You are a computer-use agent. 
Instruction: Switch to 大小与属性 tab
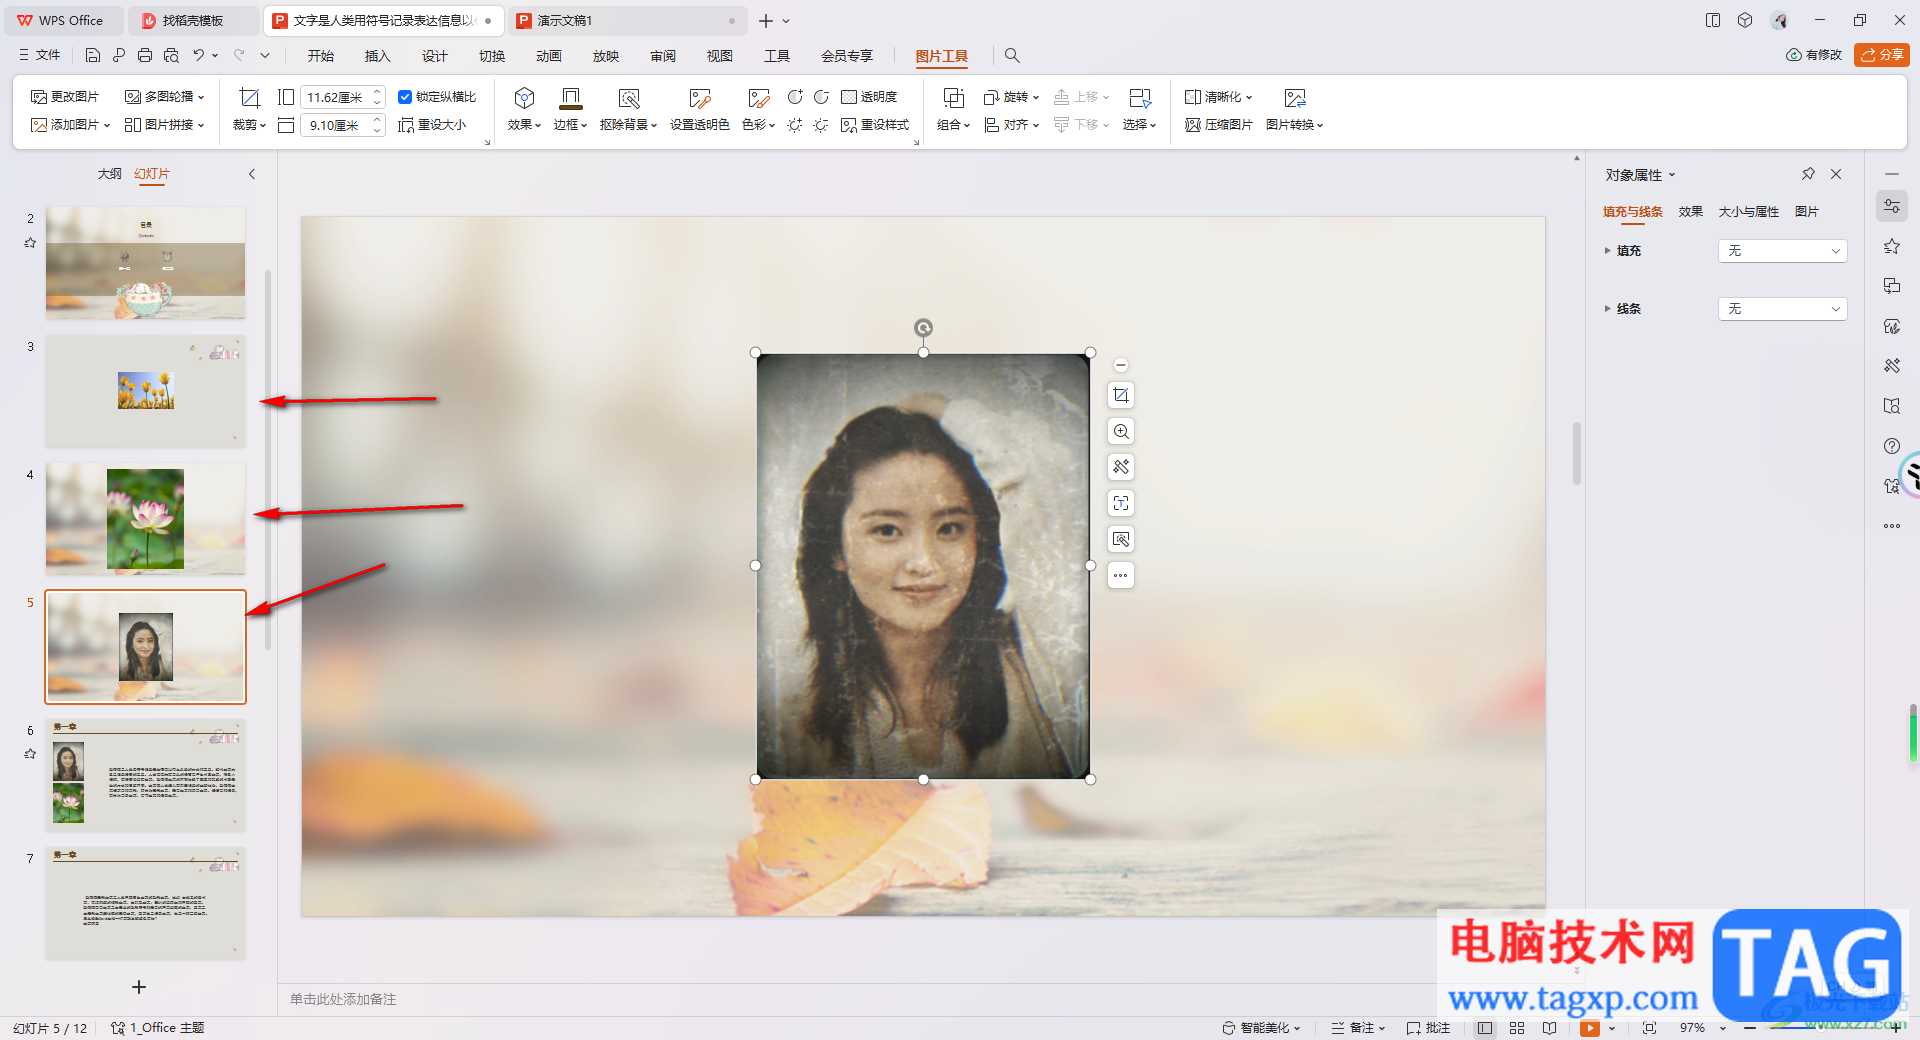(x=1749, y=212)
